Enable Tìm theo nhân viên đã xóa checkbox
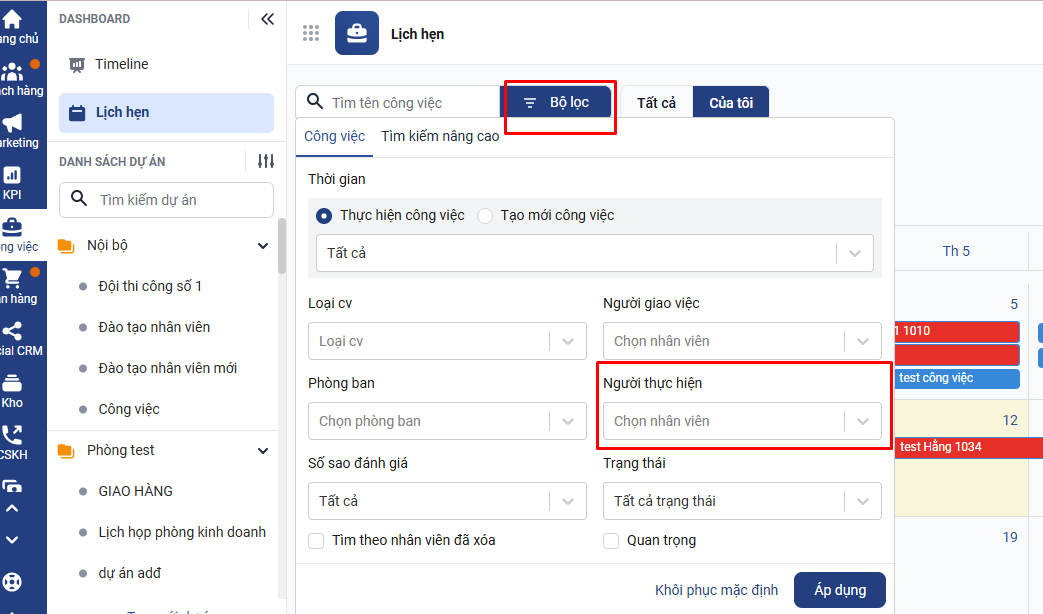Screen dimensions: 1043x614 (316, 541)
